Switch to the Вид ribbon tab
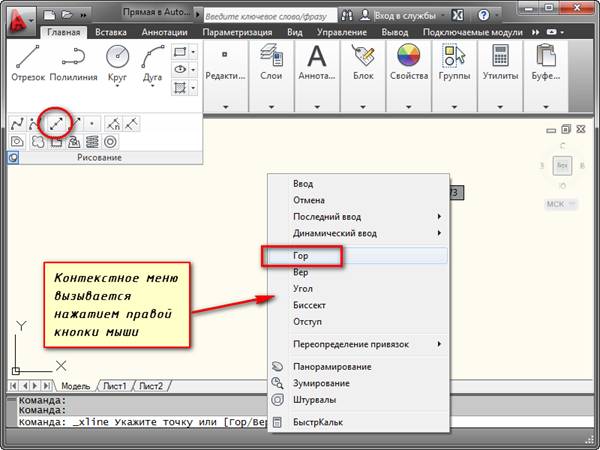The height and width of the screenshot is (450, 600). 295,33
